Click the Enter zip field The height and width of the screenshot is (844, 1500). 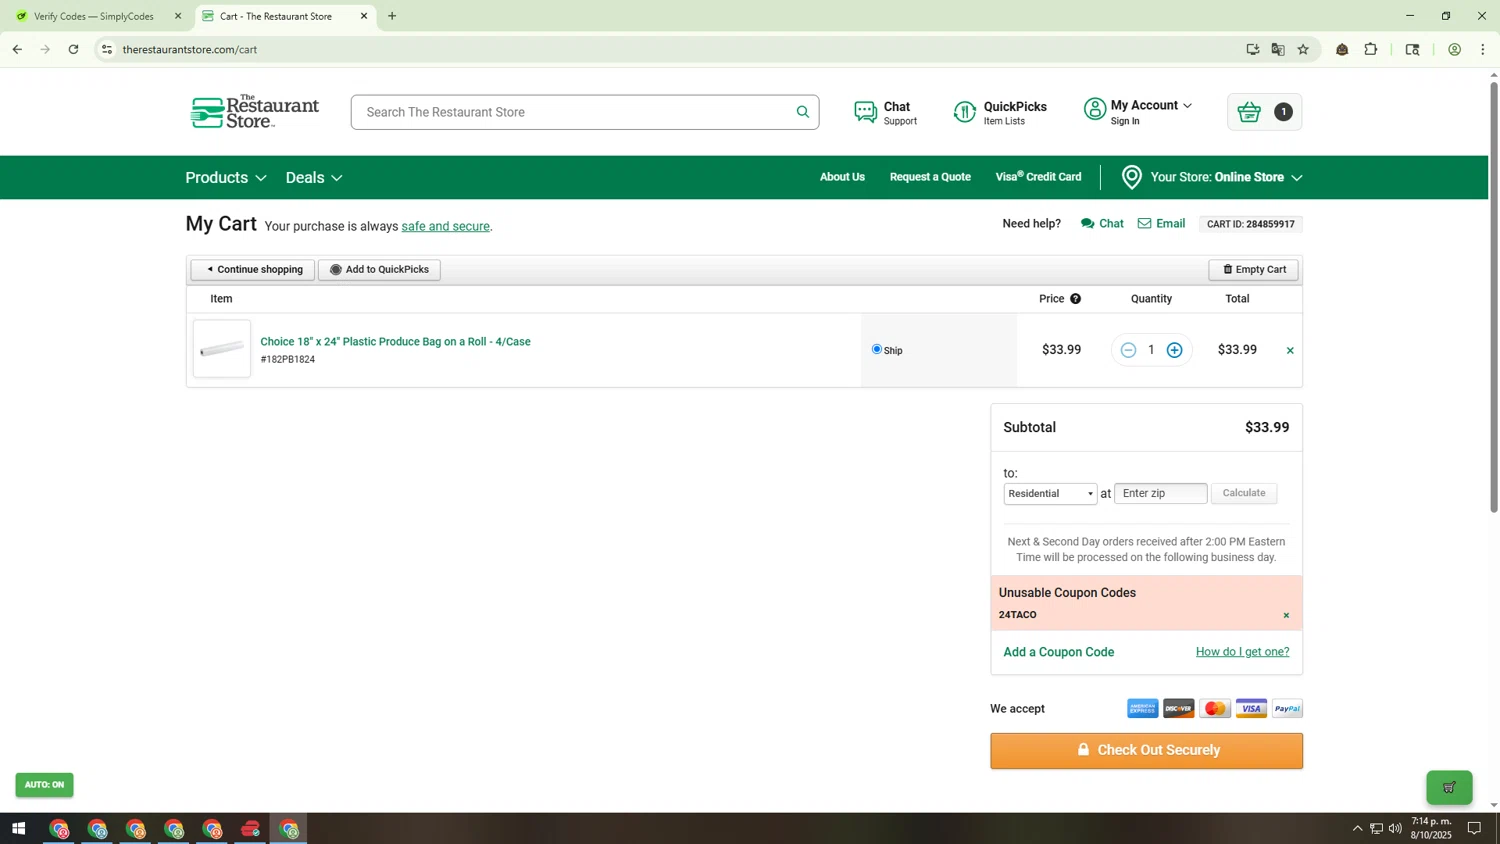coord(1160,493)
